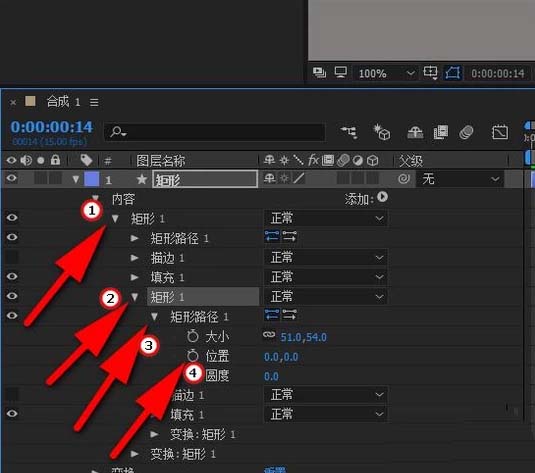The height and width of the screenshot is (473, 535).
Task: Click the blue label color of 矩形 layer
Action: tap(91, 179)
